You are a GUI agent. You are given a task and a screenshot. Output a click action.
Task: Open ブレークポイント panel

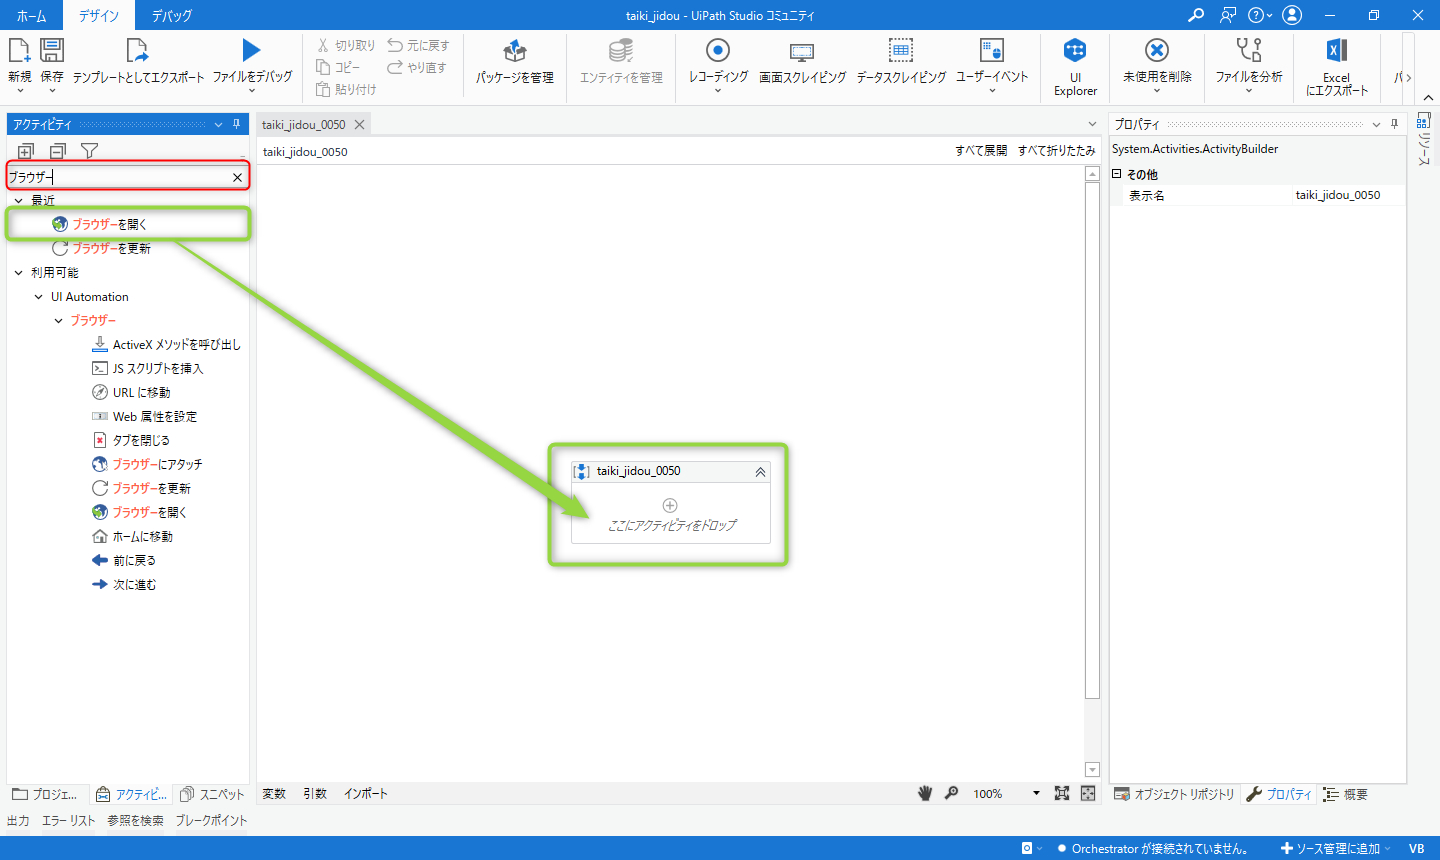(x=211, y=821)
